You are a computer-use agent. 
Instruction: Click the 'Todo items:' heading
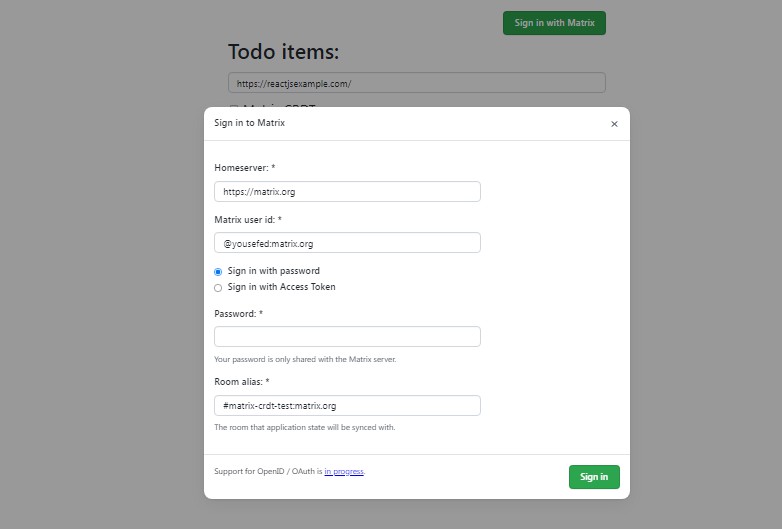[x=284, y=52]
